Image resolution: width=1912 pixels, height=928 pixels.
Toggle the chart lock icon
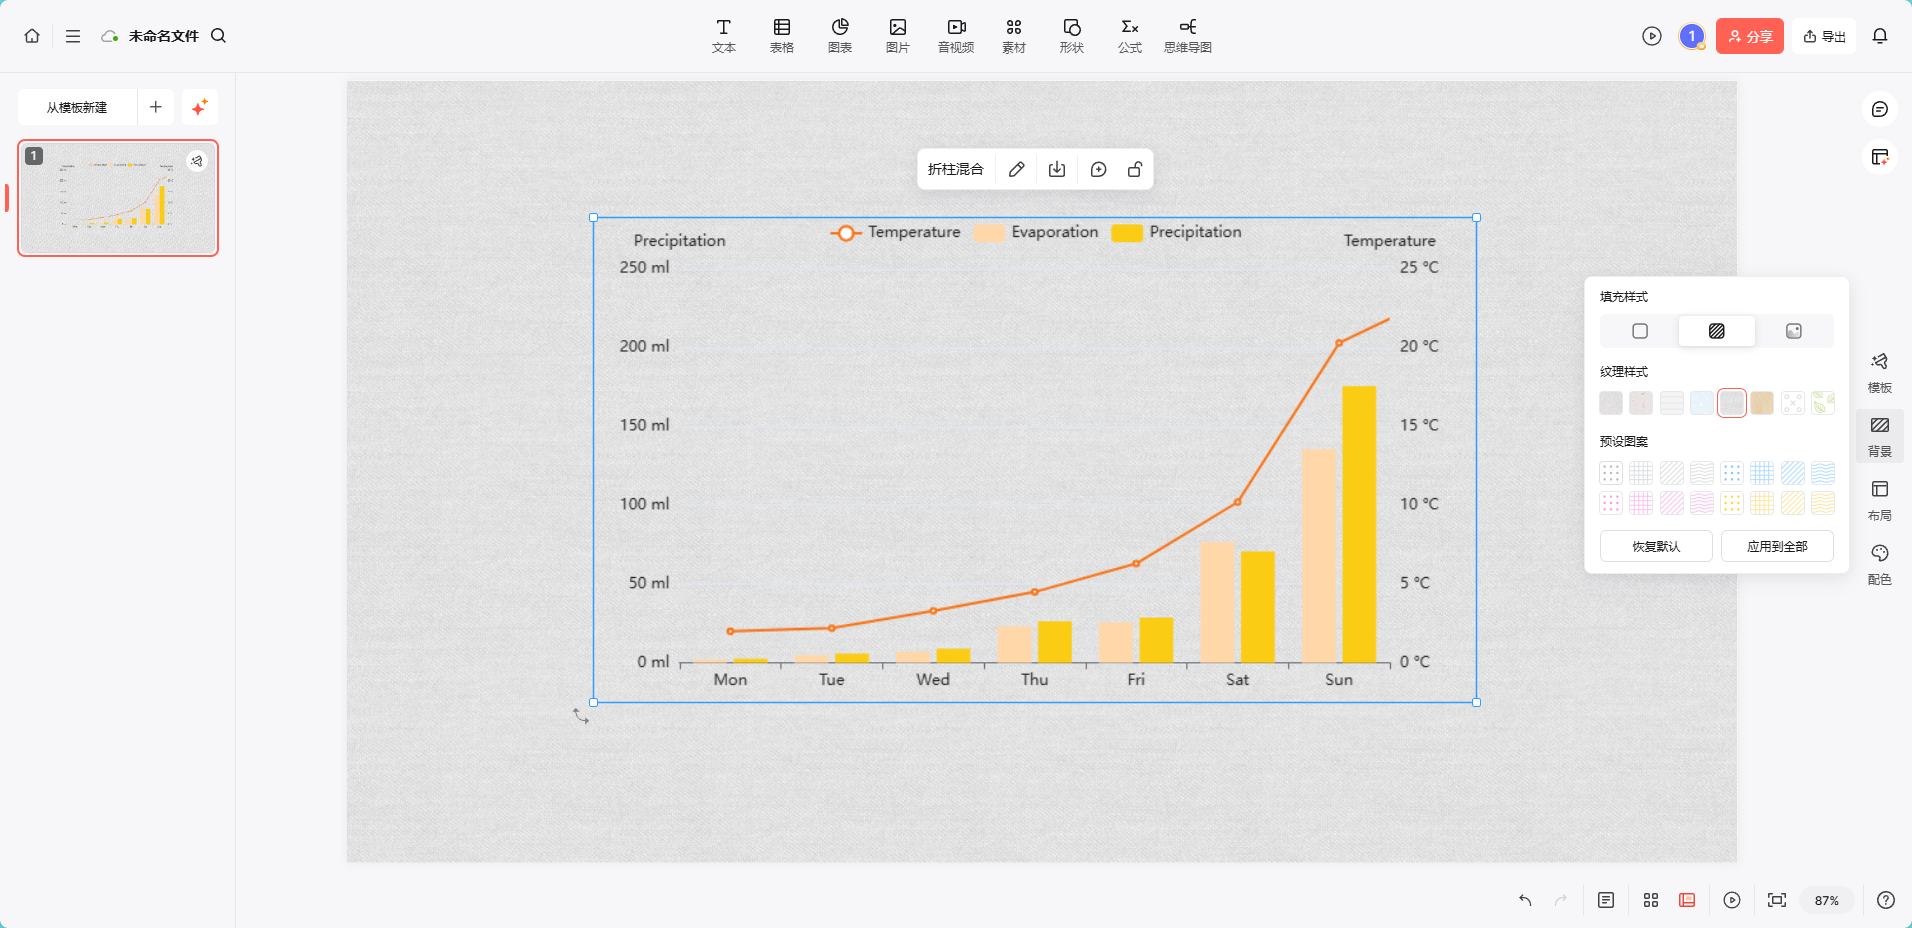click(x=1135, y=169)
